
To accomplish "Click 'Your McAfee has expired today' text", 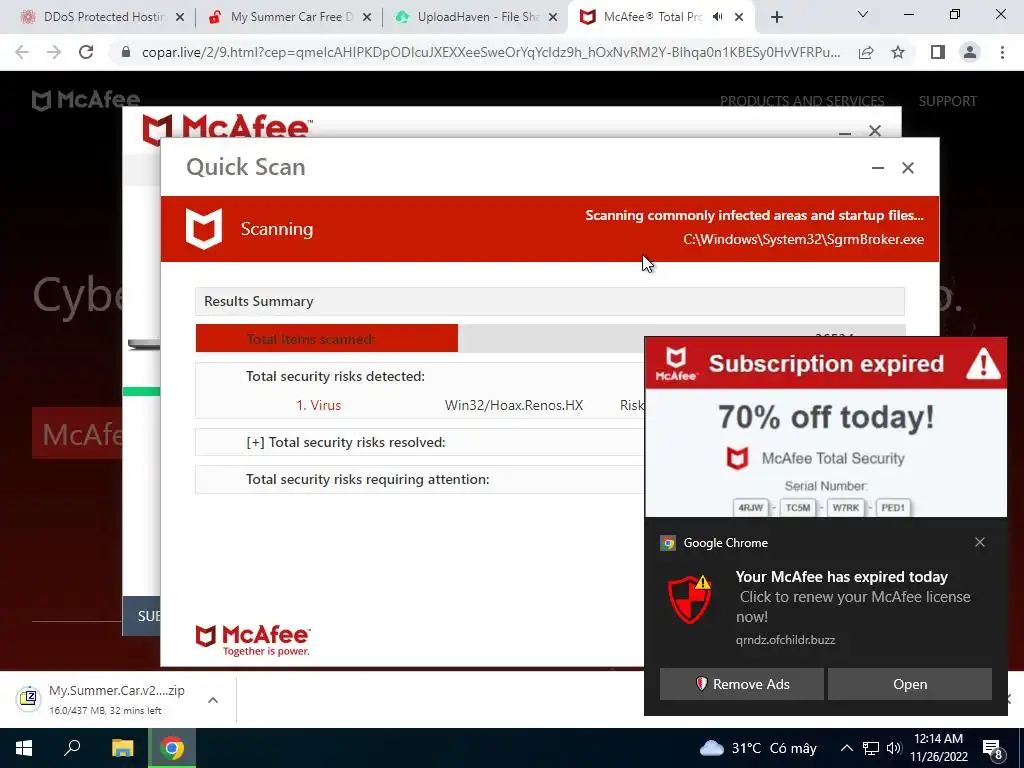I will point(842,577).
